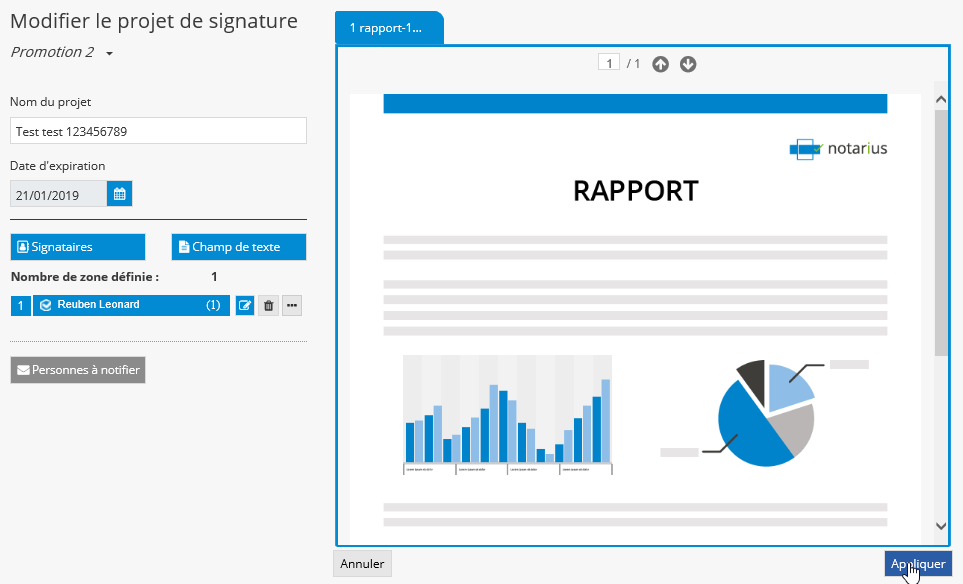Go to previous page with up arrow
Screen dimensions: 963x584
[x=660, y=64]
